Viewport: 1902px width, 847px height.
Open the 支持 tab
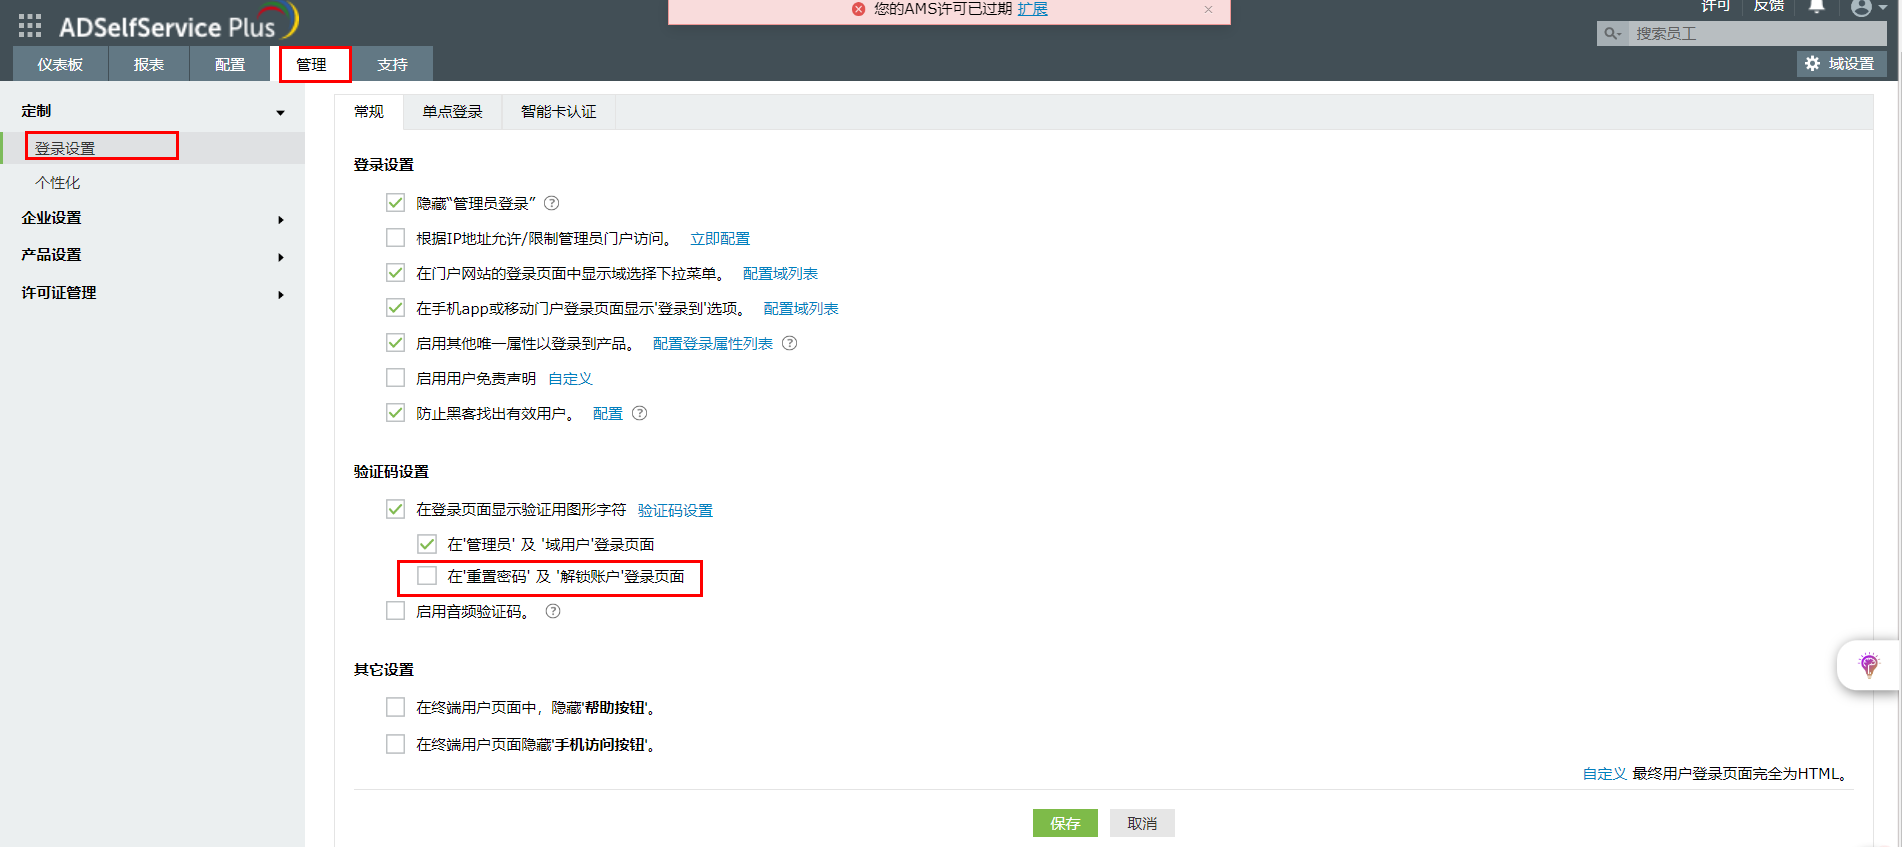tap(393, 64)
